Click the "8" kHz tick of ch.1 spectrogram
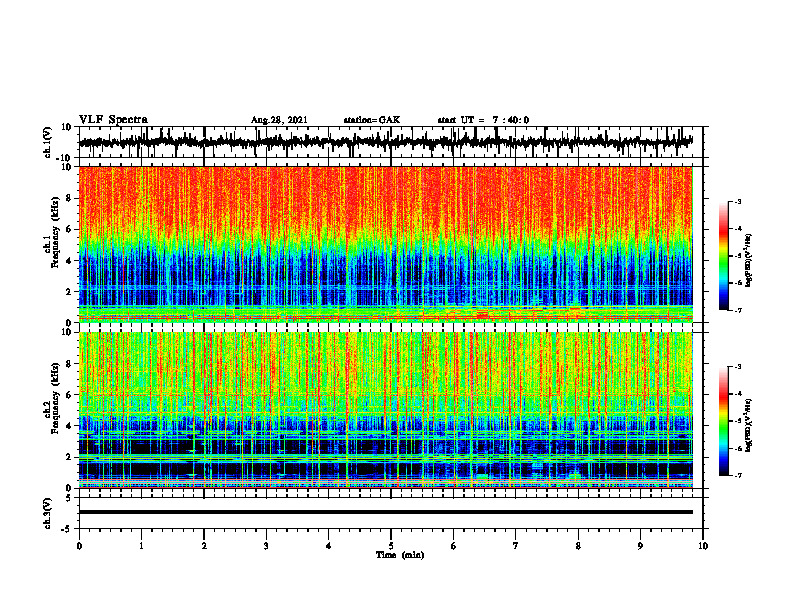This screenshot has height=612, width=792. click(69, 198)
